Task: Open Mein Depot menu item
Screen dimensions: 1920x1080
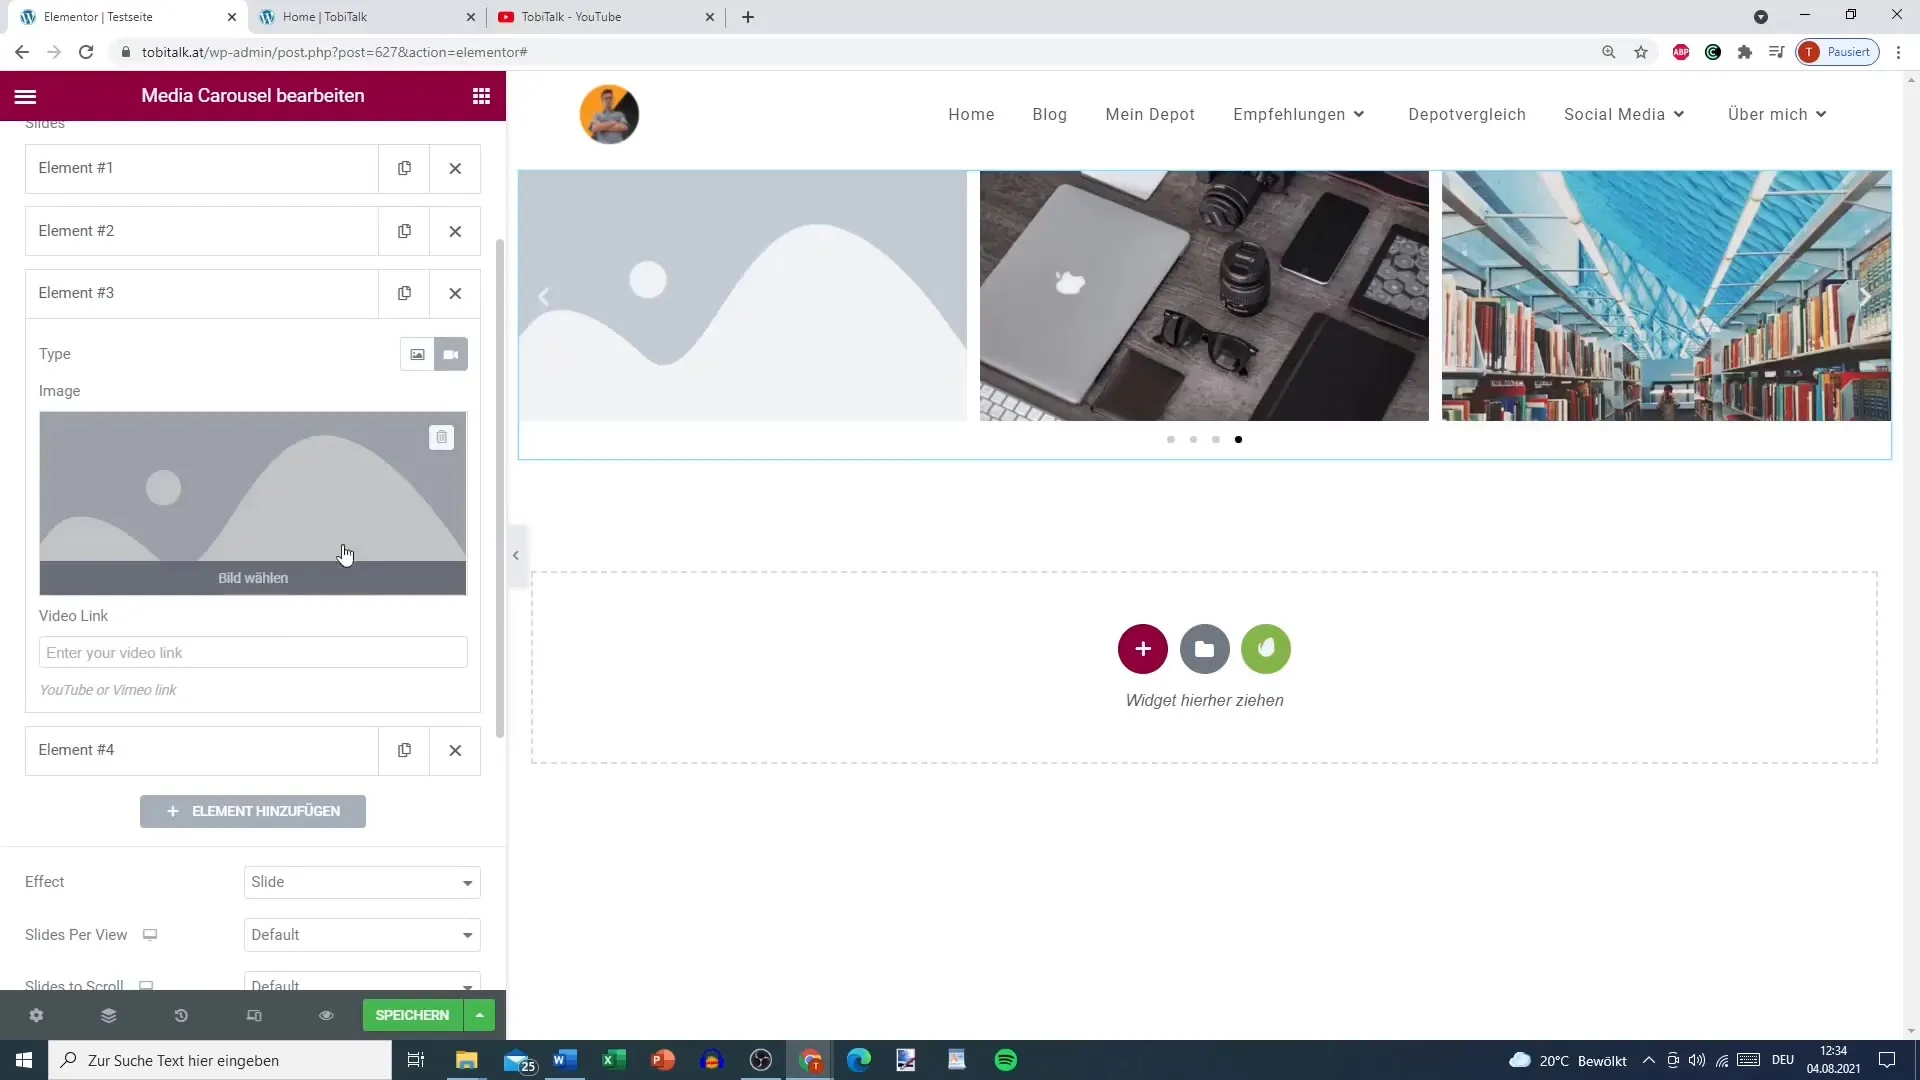Action: (x=1150, y=114)
